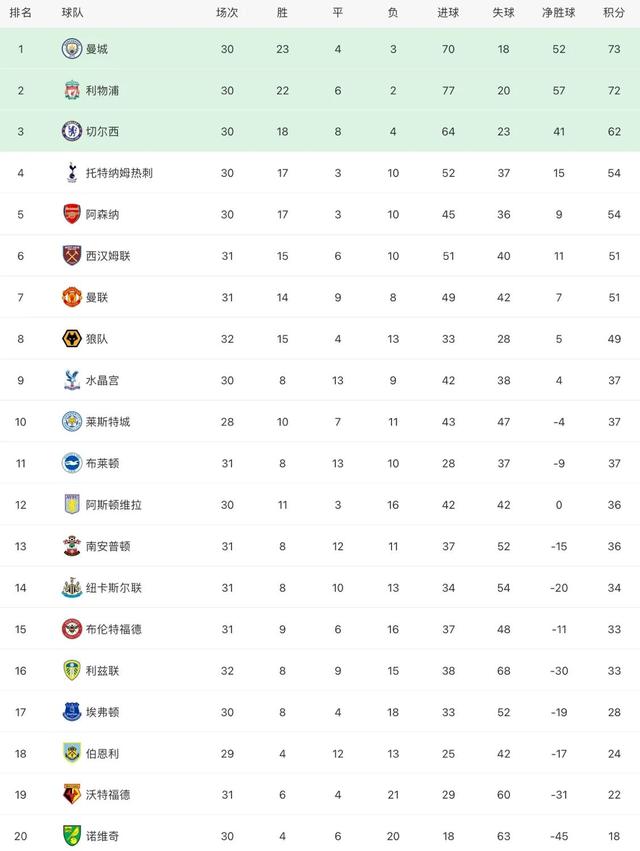Click the 进球 column header
640x851 pixels.
[x=448, y=12]
